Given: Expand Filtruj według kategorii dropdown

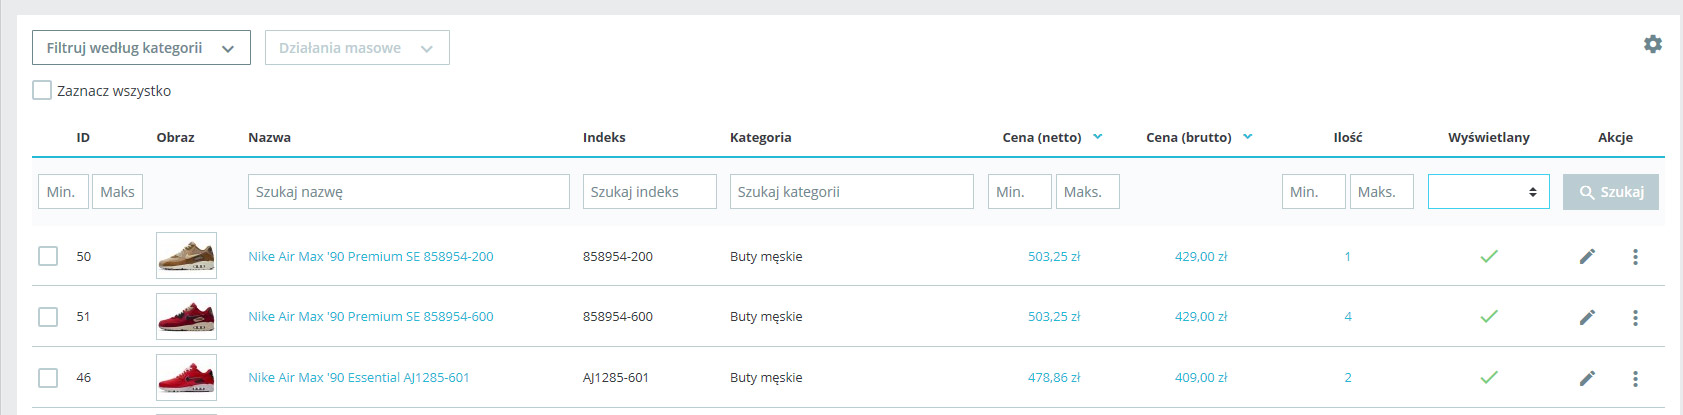Looking at the screenshot, I should pyautogui.click(x=141, y=48).
